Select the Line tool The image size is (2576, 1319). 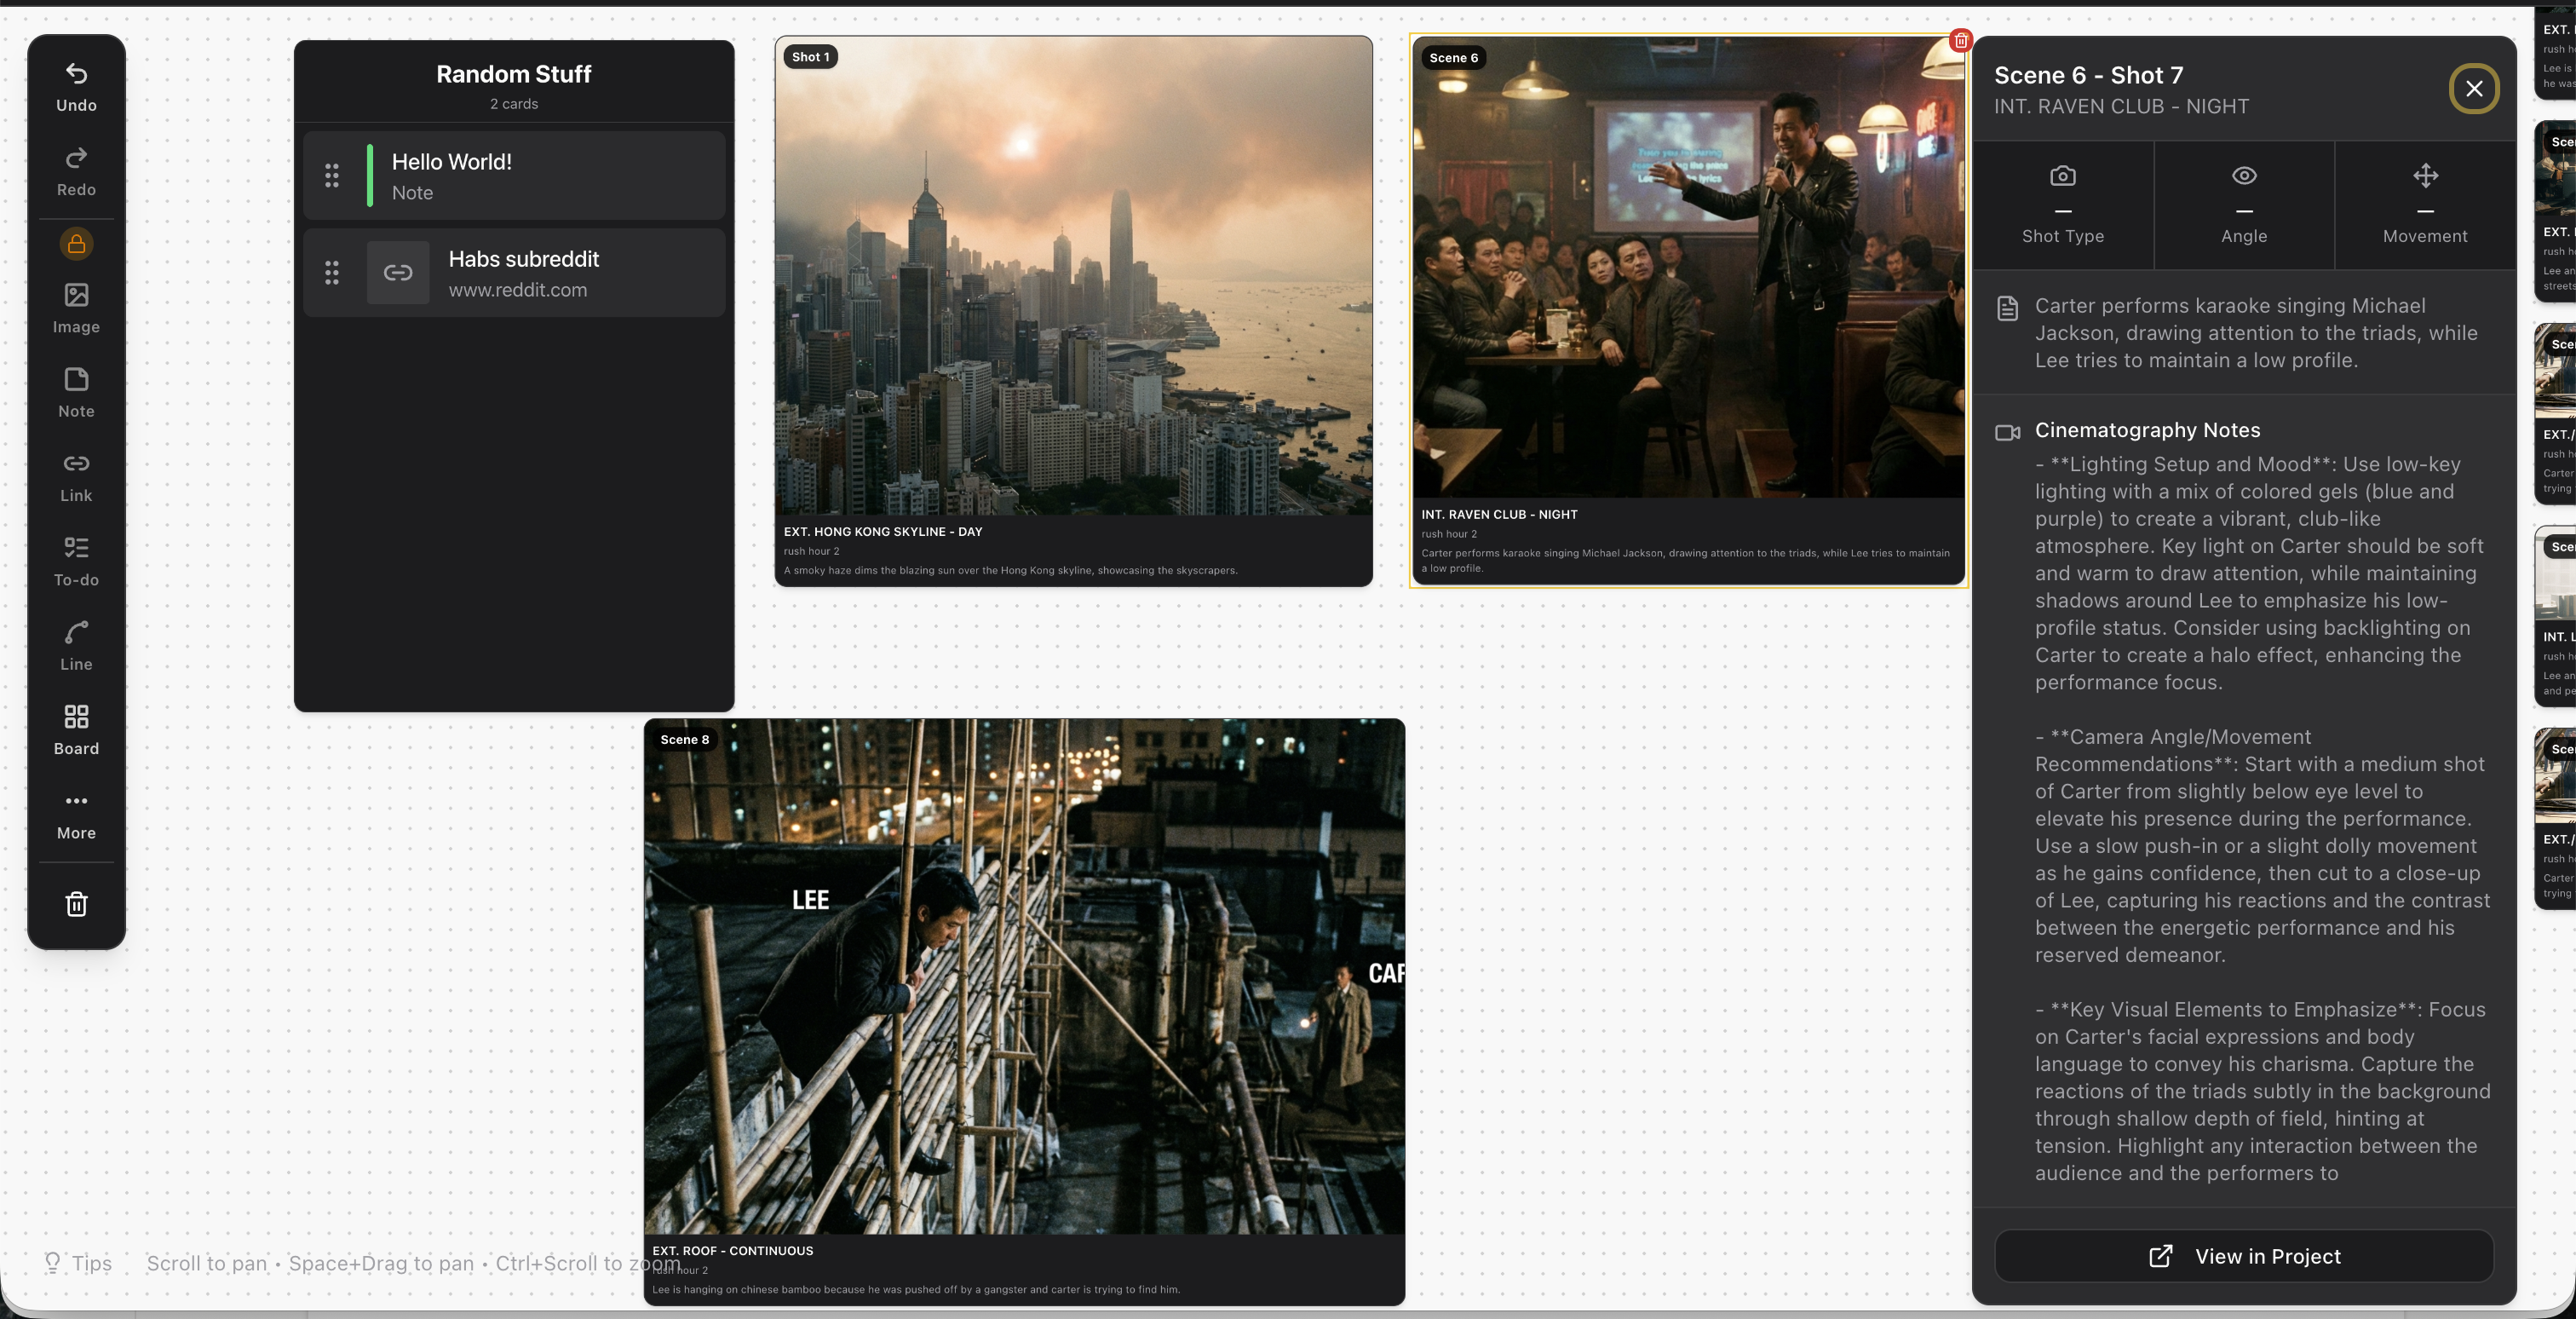[x=76, y=646]
